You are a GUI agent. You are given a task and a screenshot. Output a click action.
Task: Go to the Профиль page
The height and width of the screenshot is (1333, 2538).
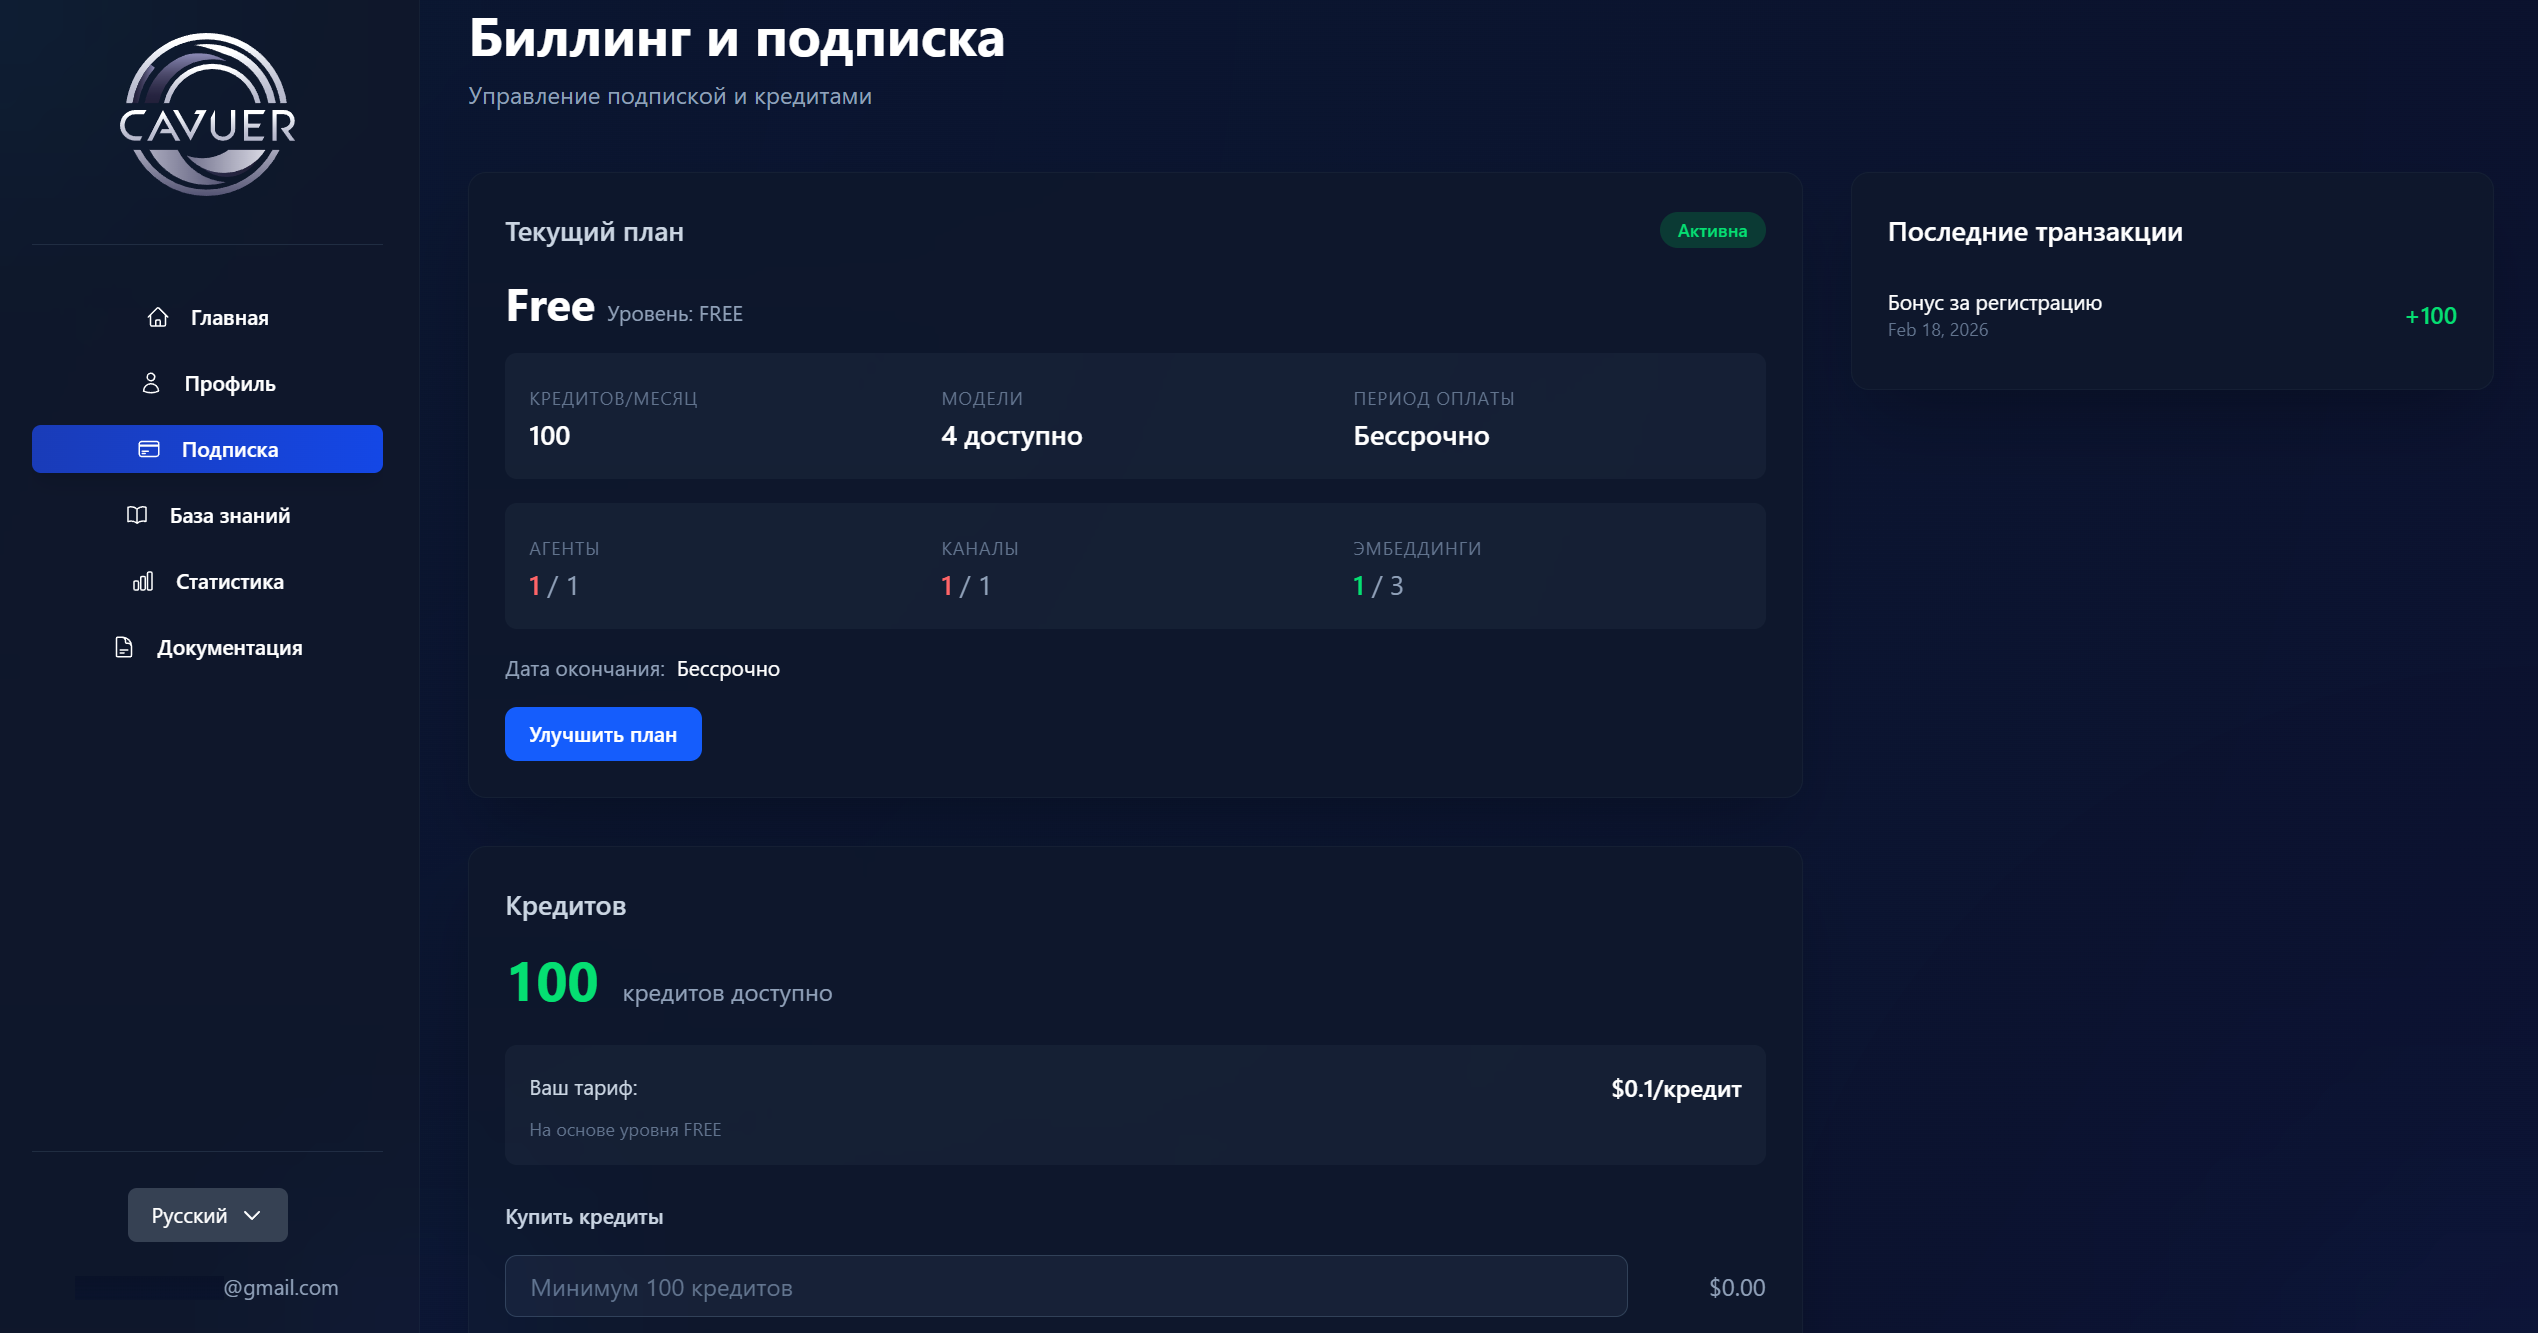click(229, 384)
